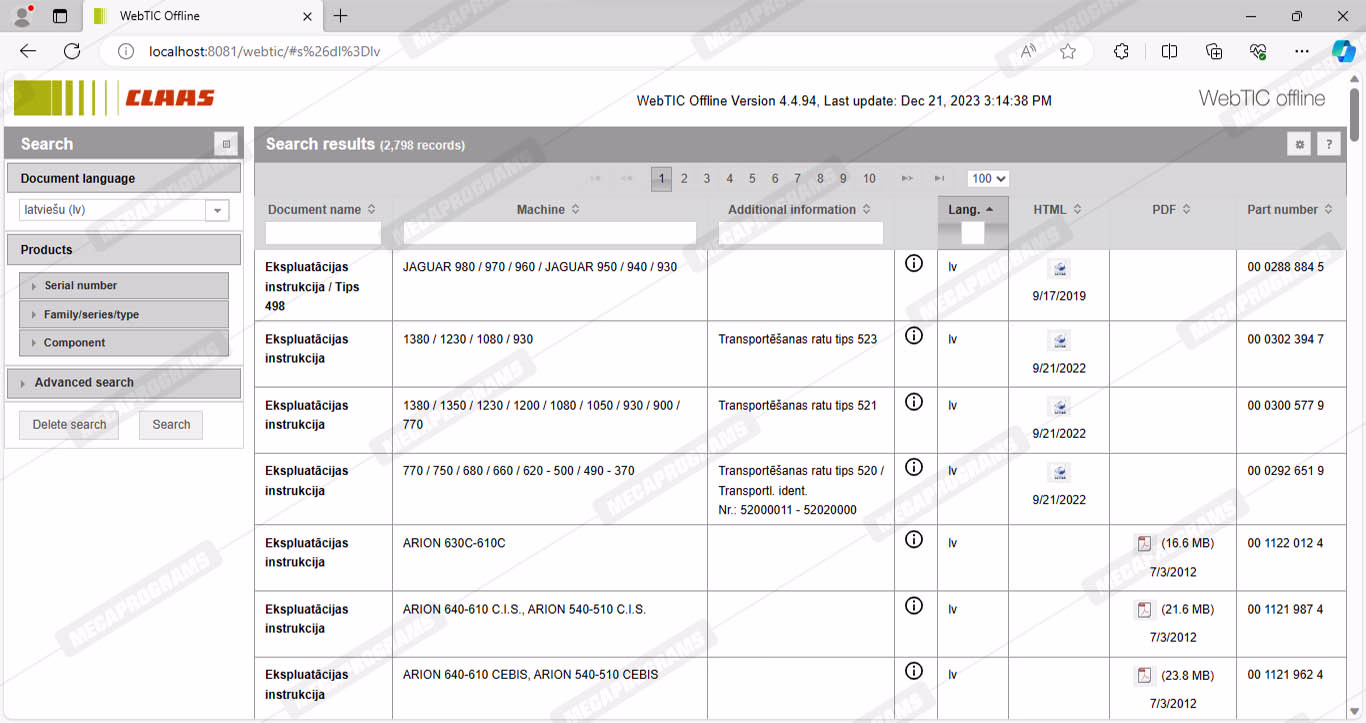Open Document language dropdown

(x=217, y=210)
